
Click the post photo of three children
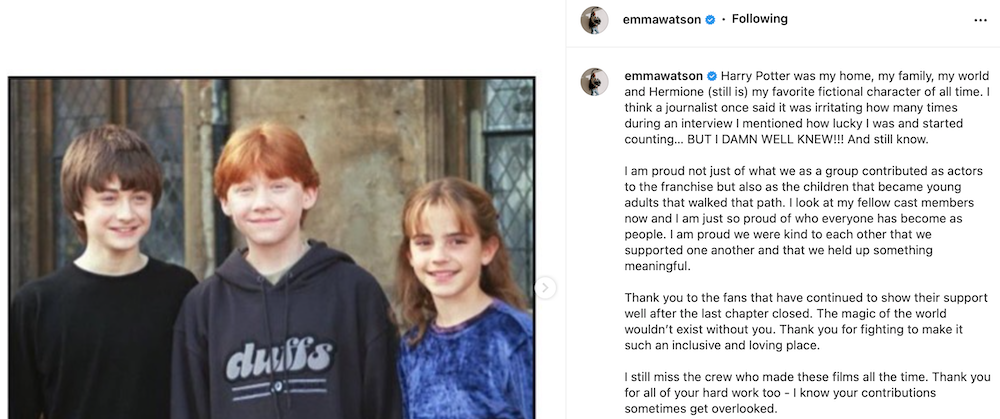point(272,248)
